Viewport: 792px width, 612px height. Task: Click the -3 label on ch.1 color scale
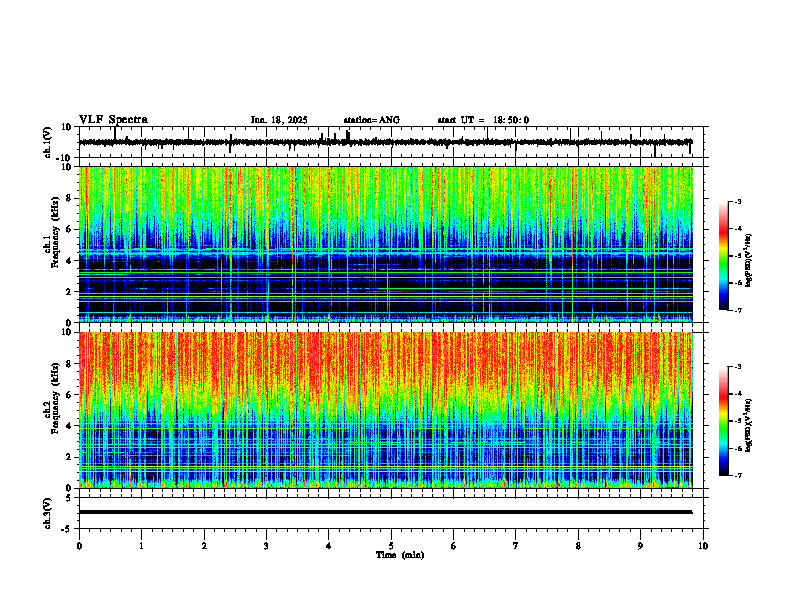pyautogui.click(x=737, y=201)
